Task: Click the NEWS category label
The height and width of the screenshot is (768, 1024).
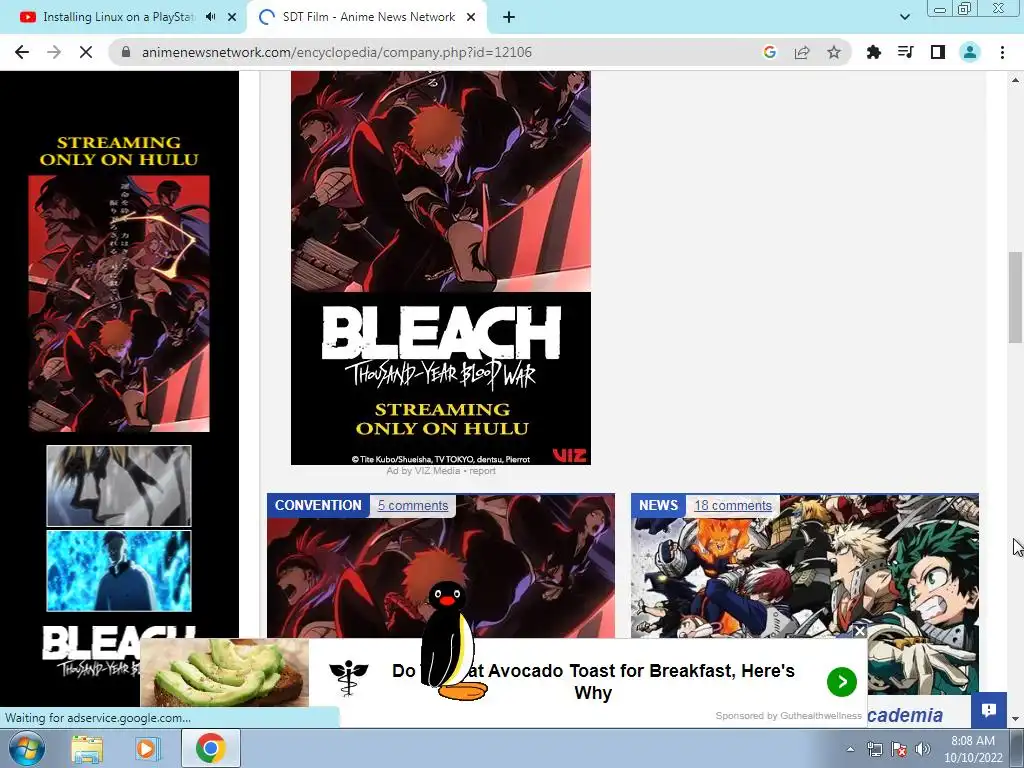Action: (658, 505)
